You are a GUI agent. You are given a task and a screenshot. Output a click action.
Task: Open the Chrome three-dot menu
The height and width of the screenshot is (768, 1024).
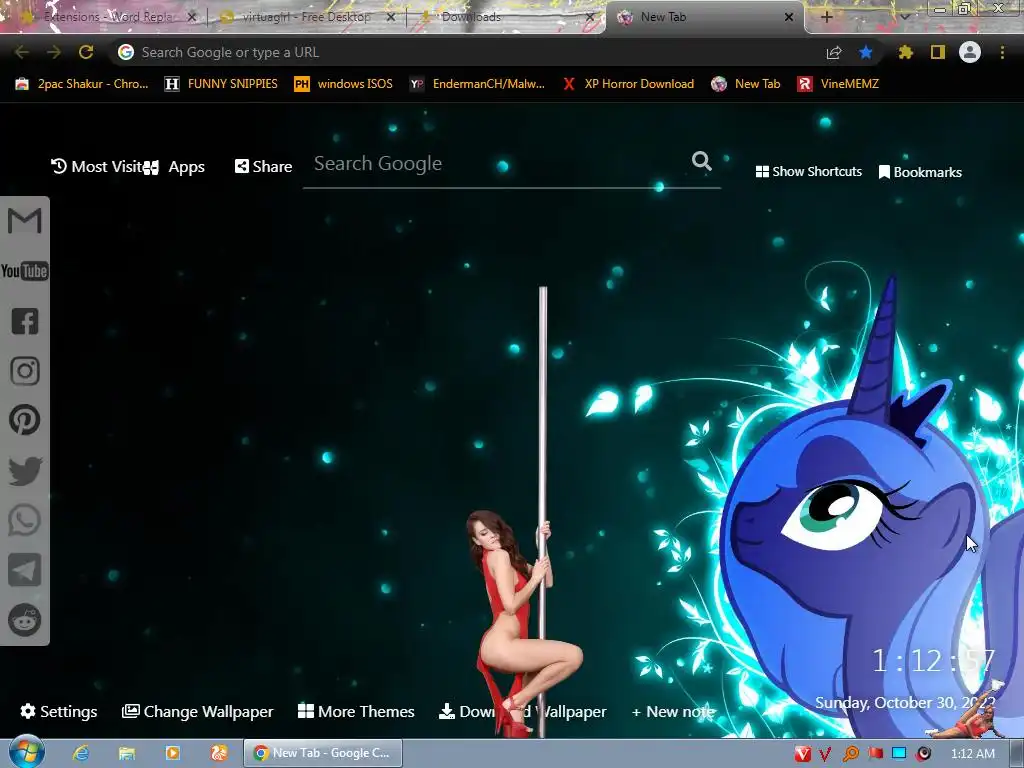[x=1002, y=52]
